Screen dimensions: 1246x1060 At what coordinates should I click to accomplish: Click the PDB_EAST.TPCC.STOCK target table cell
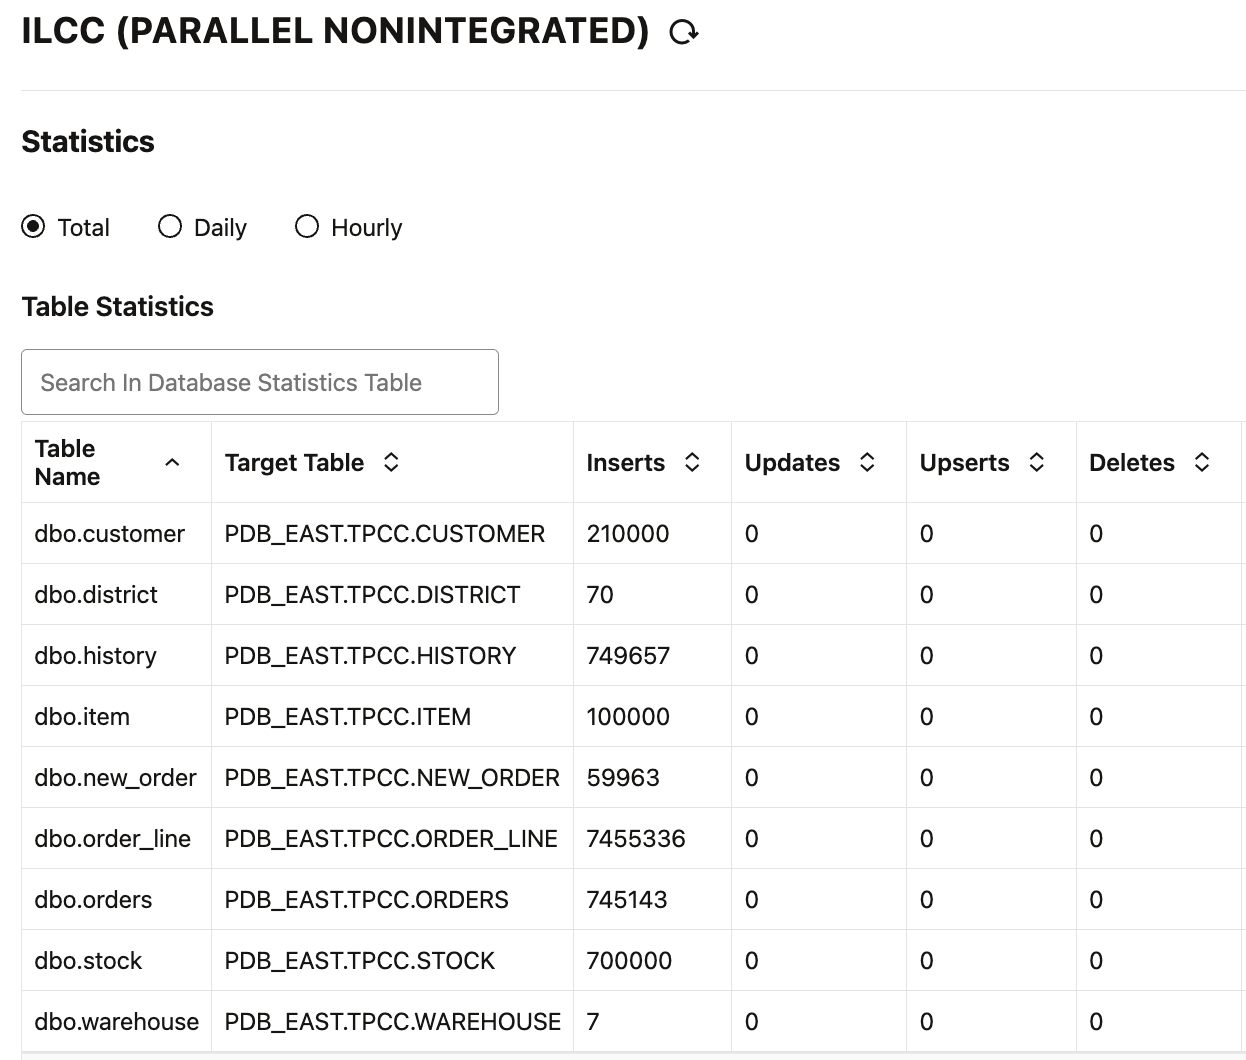click(x=360, y=961)
